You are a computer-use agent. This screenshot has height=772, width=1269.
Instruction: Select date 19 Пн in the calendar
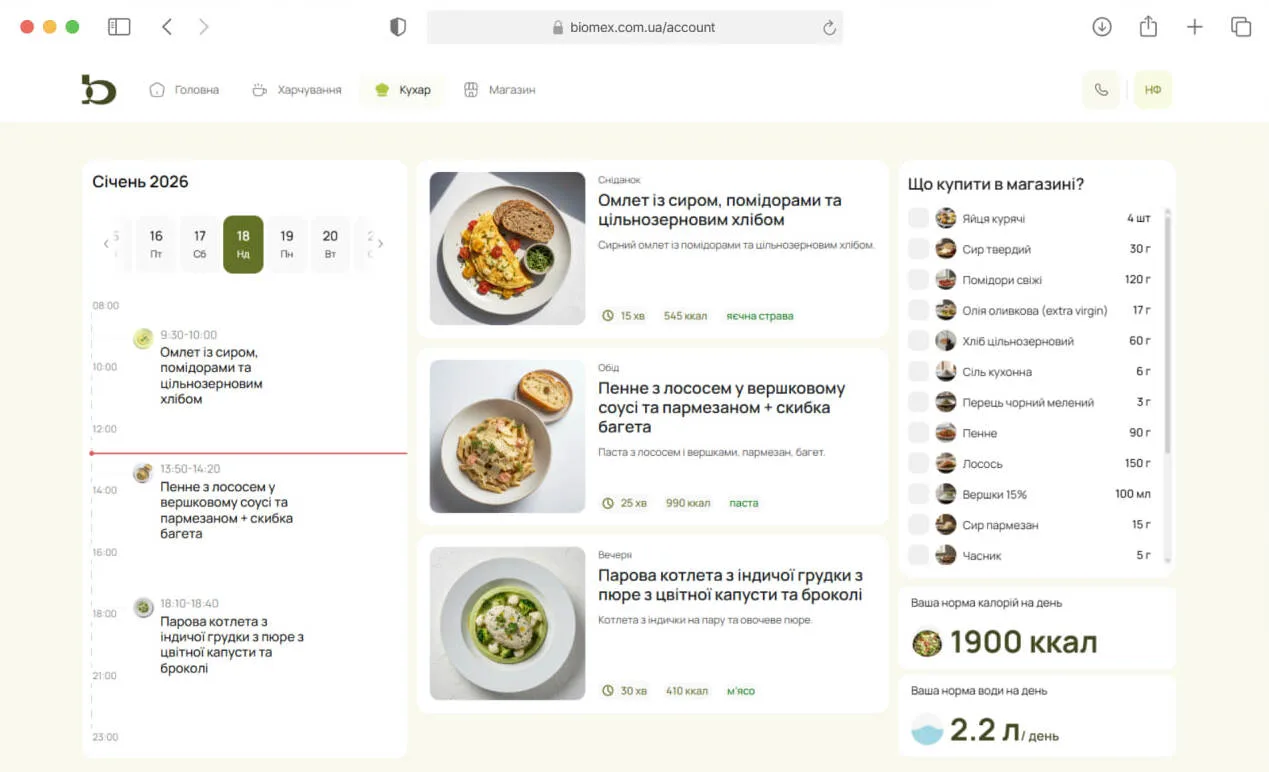pyautogui.click(x=287, y=244)
